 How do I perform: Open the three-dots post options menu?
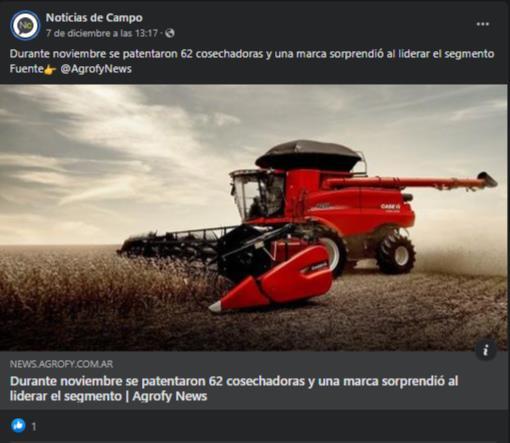(482, 24)
